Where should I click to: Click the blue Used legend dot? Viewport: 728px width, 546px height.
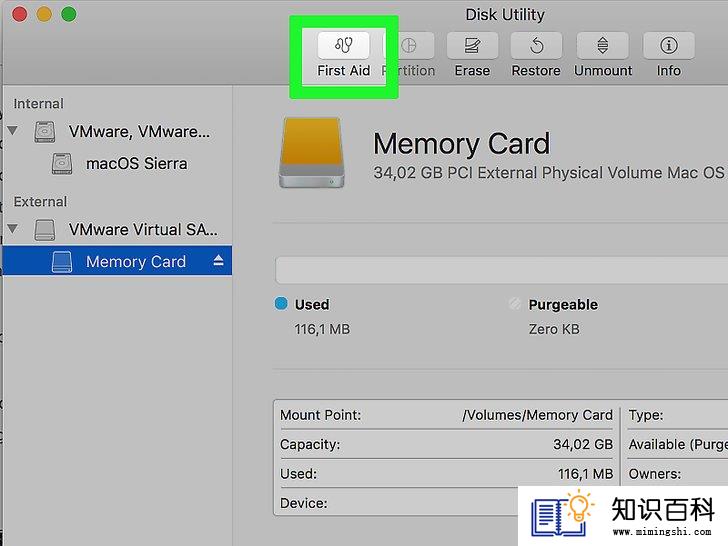pos(281,303)
